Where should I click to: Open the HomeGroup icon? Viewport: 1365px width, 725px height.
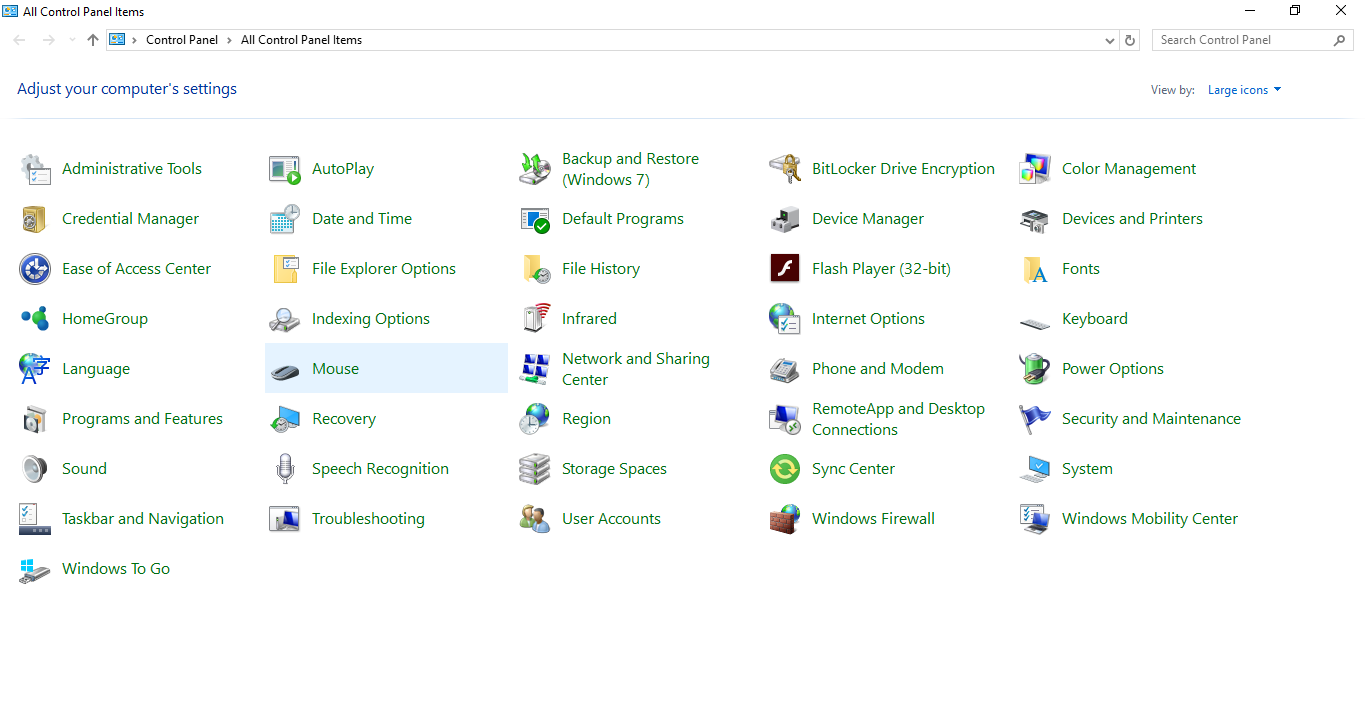pos(35,319)
